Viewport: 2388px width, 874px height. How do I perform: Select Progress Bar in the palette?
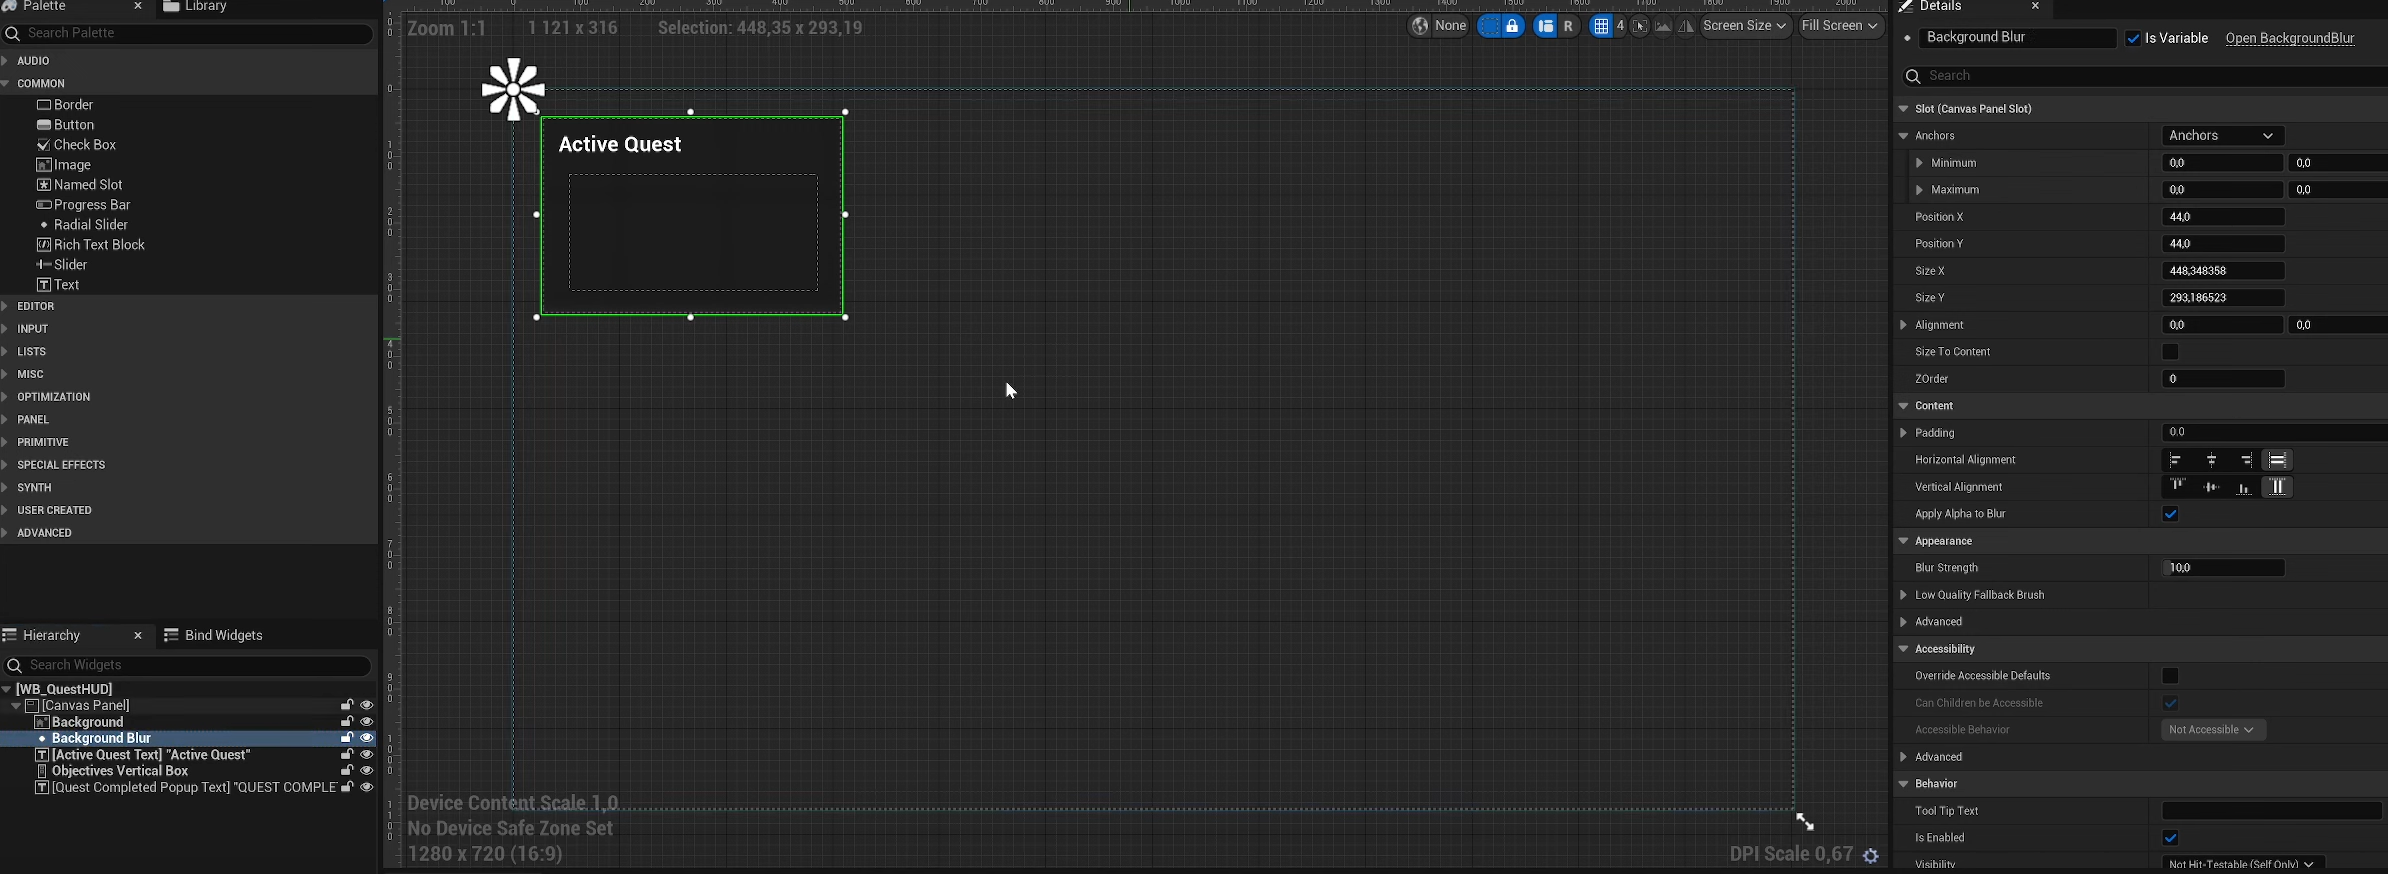pos(91,205)
